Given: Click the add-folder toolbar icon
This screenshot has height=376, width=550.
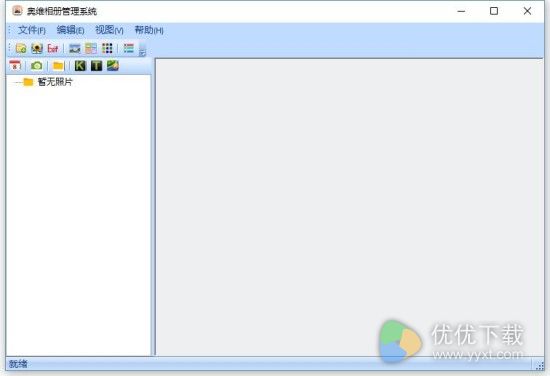Looking at the screenshot, I should [21, 48].
